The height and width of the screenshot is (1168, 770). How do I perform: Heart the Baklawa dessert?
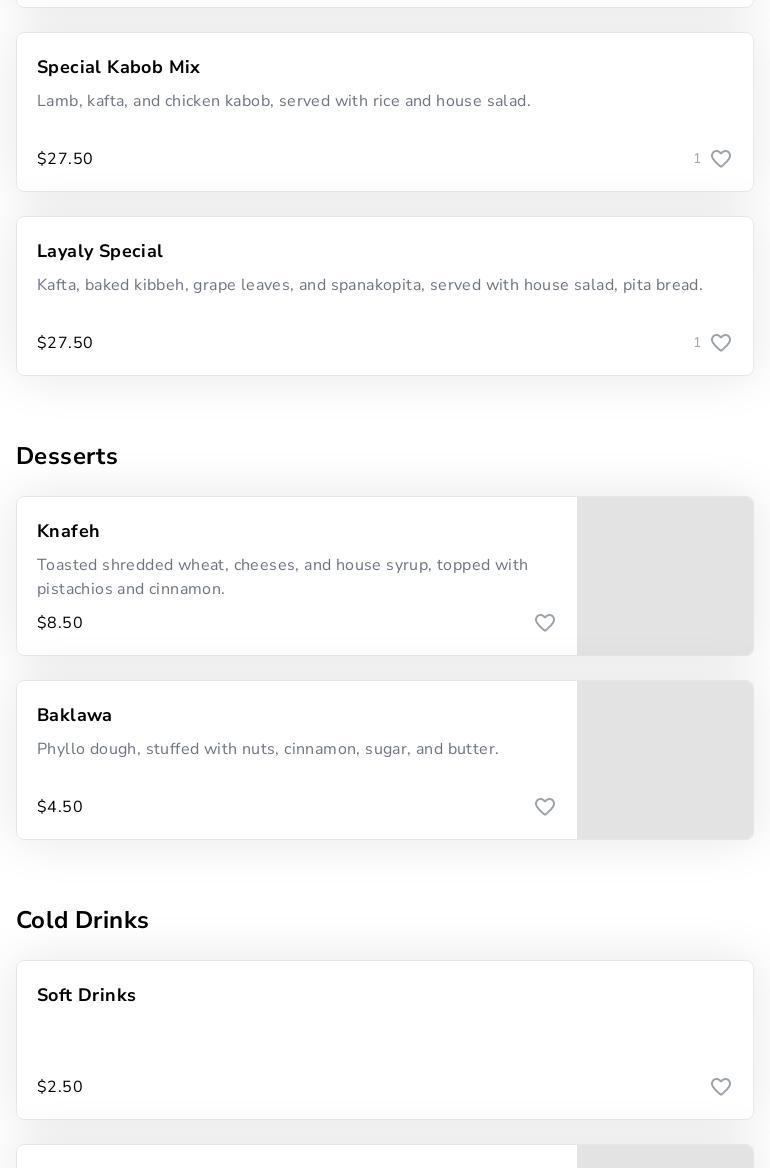(544, 807)
